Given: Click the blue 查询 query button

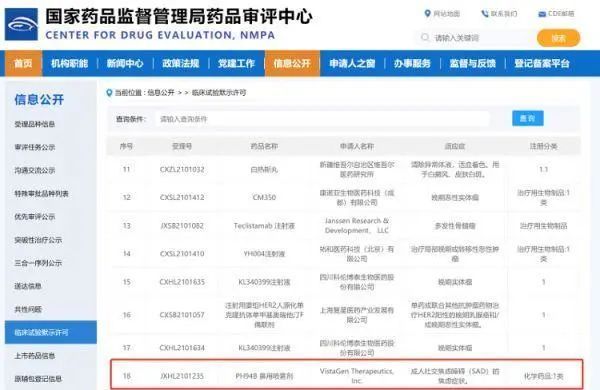Looking at the screenshot, I should point(528,118).
